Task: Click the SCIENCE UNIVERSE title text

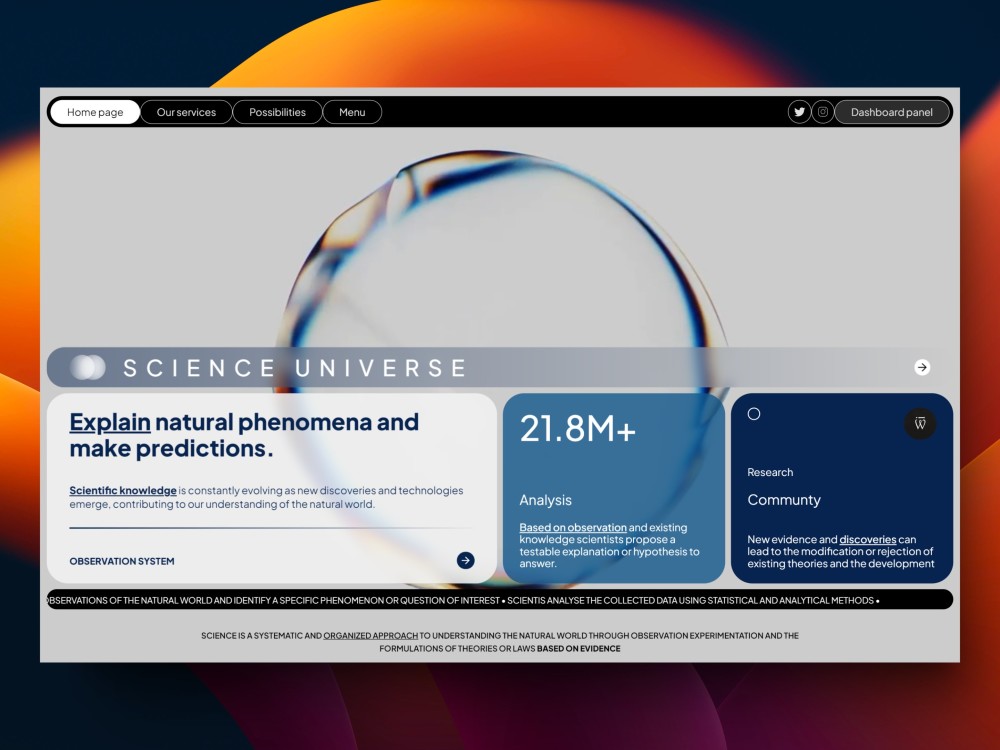Action: pos(295,368)
